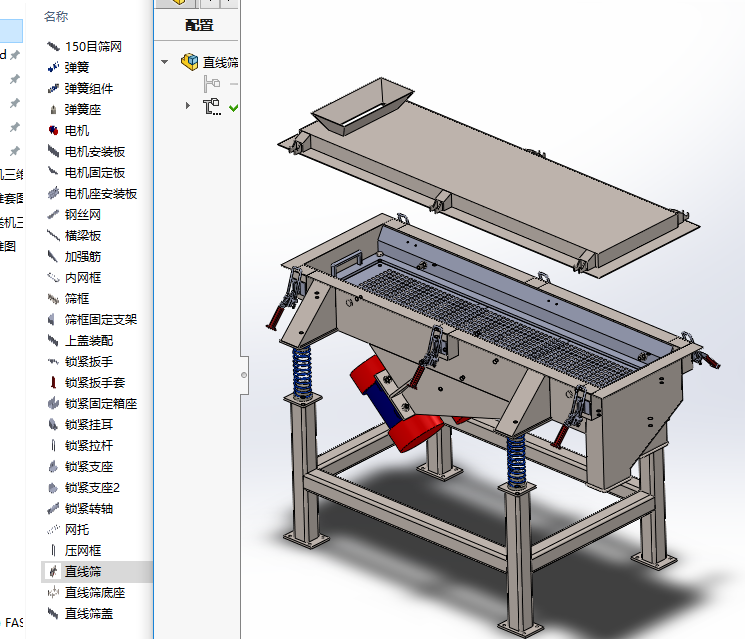Screen dimensions: 745x639
Task: Click the 上盖装配 assembly icon
Action: 53,341
